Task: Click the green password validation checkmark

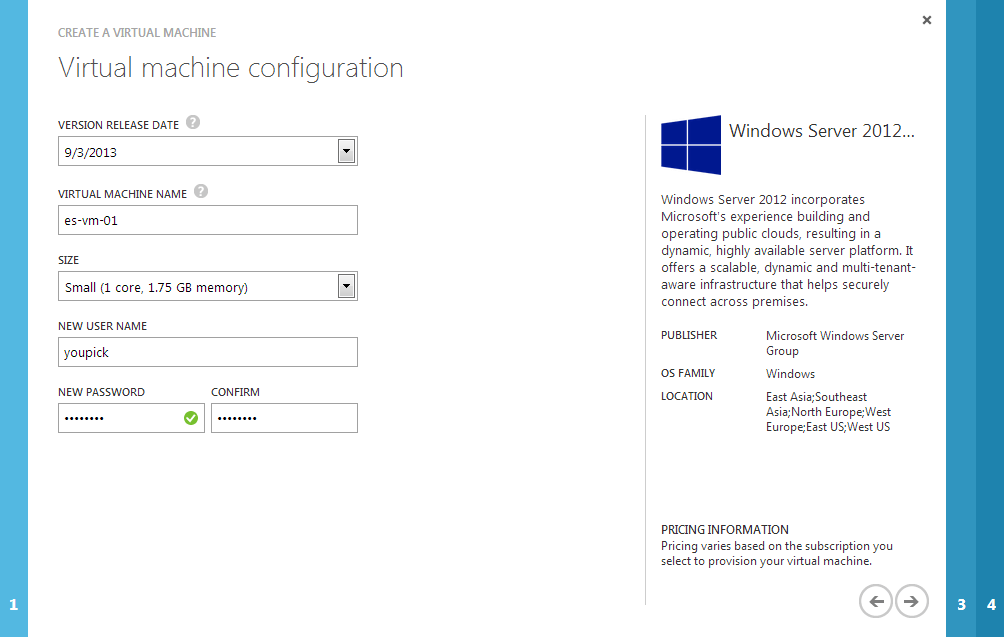Action: click(191, 418)
